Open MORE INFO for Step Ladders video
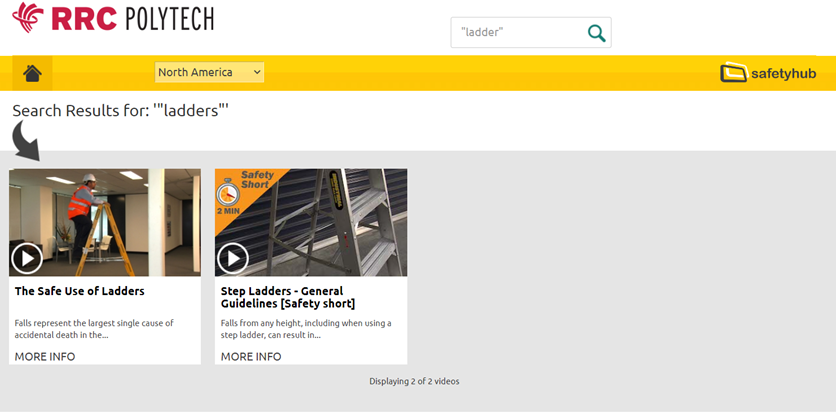The image size is (836, 413). click(x=250, y=356)
